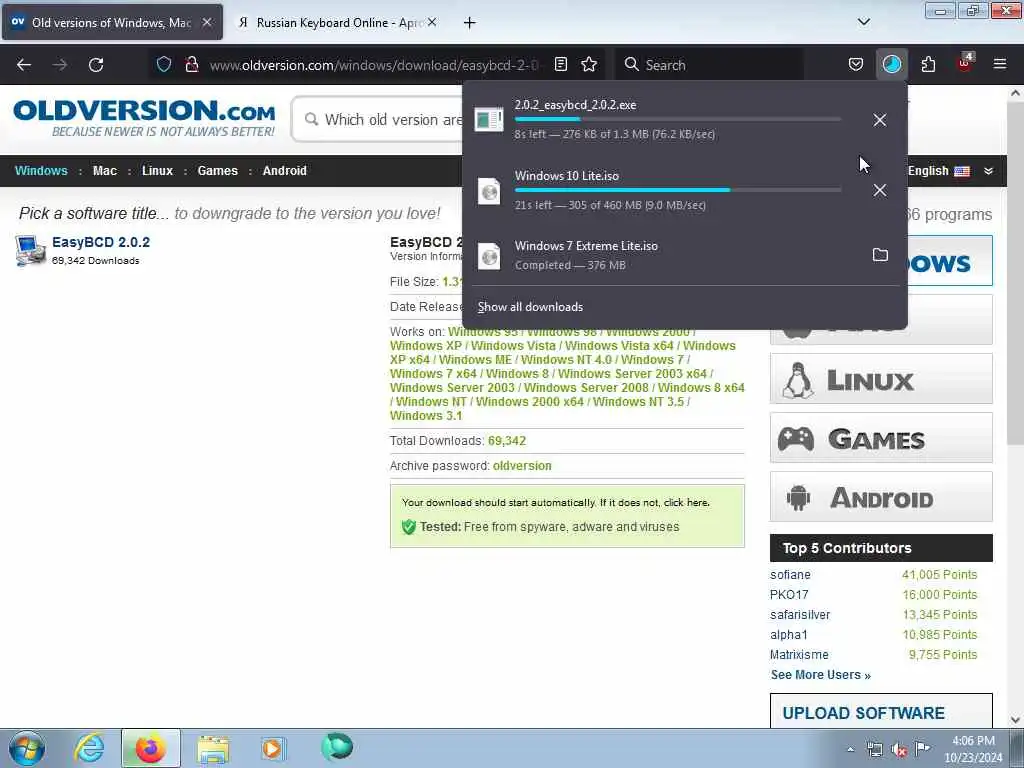Open the taskbar clock showing 4:06 PM
The image size is (1024, 768).
[973, 749]
